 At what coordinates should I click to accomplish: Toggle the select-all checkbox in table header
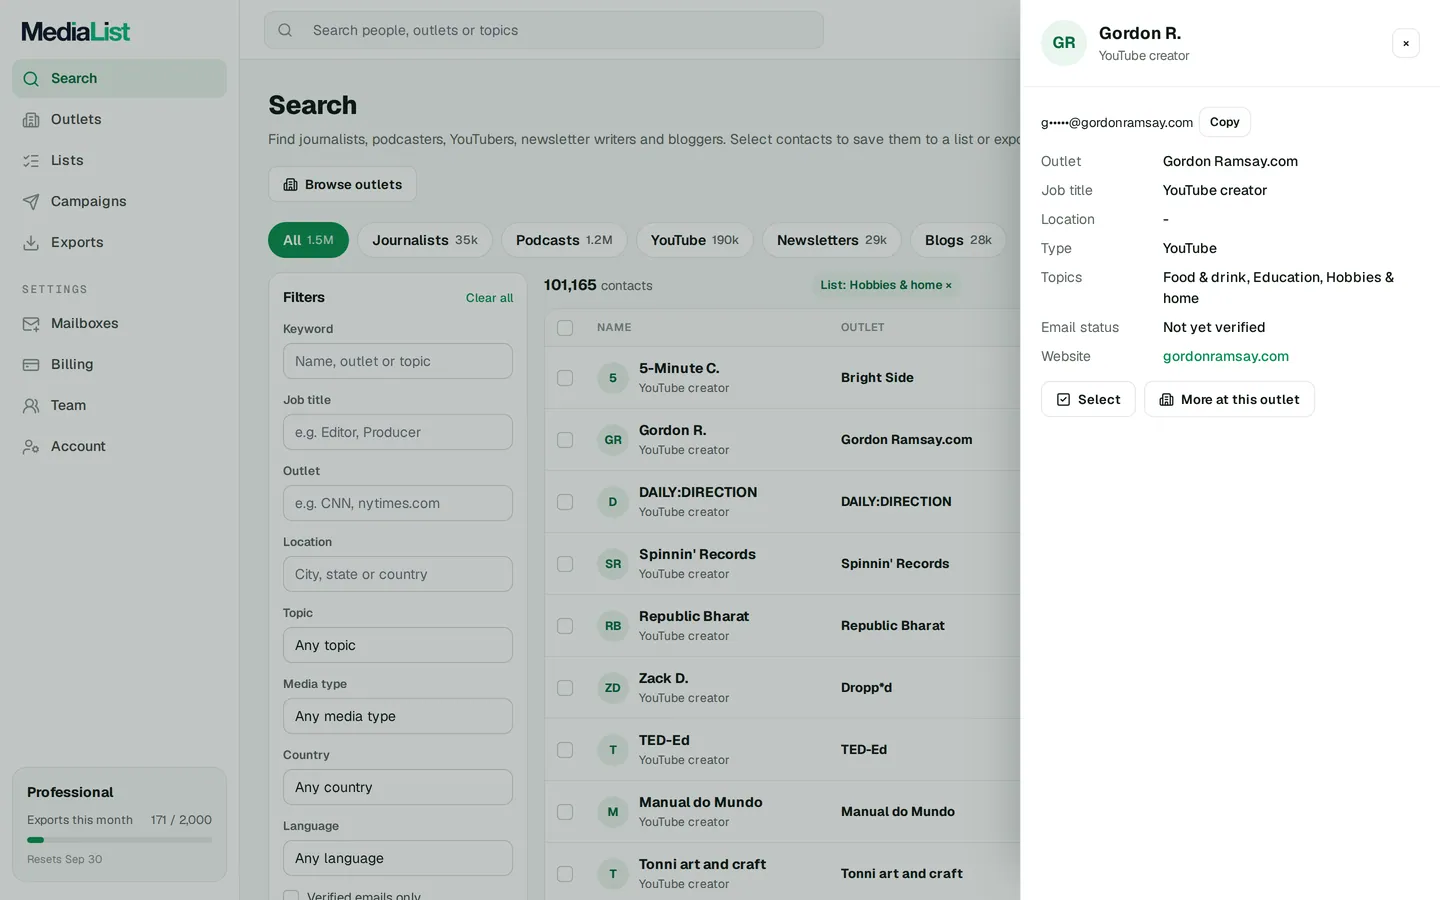click(x=565, y=328)
